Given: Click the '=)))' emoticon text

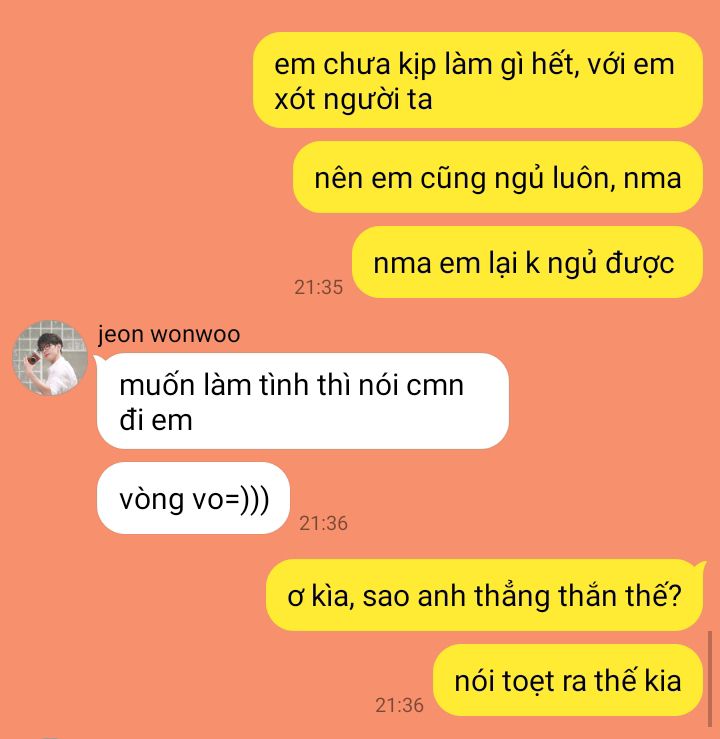Looking at the screenshot, I should [247, 499].
